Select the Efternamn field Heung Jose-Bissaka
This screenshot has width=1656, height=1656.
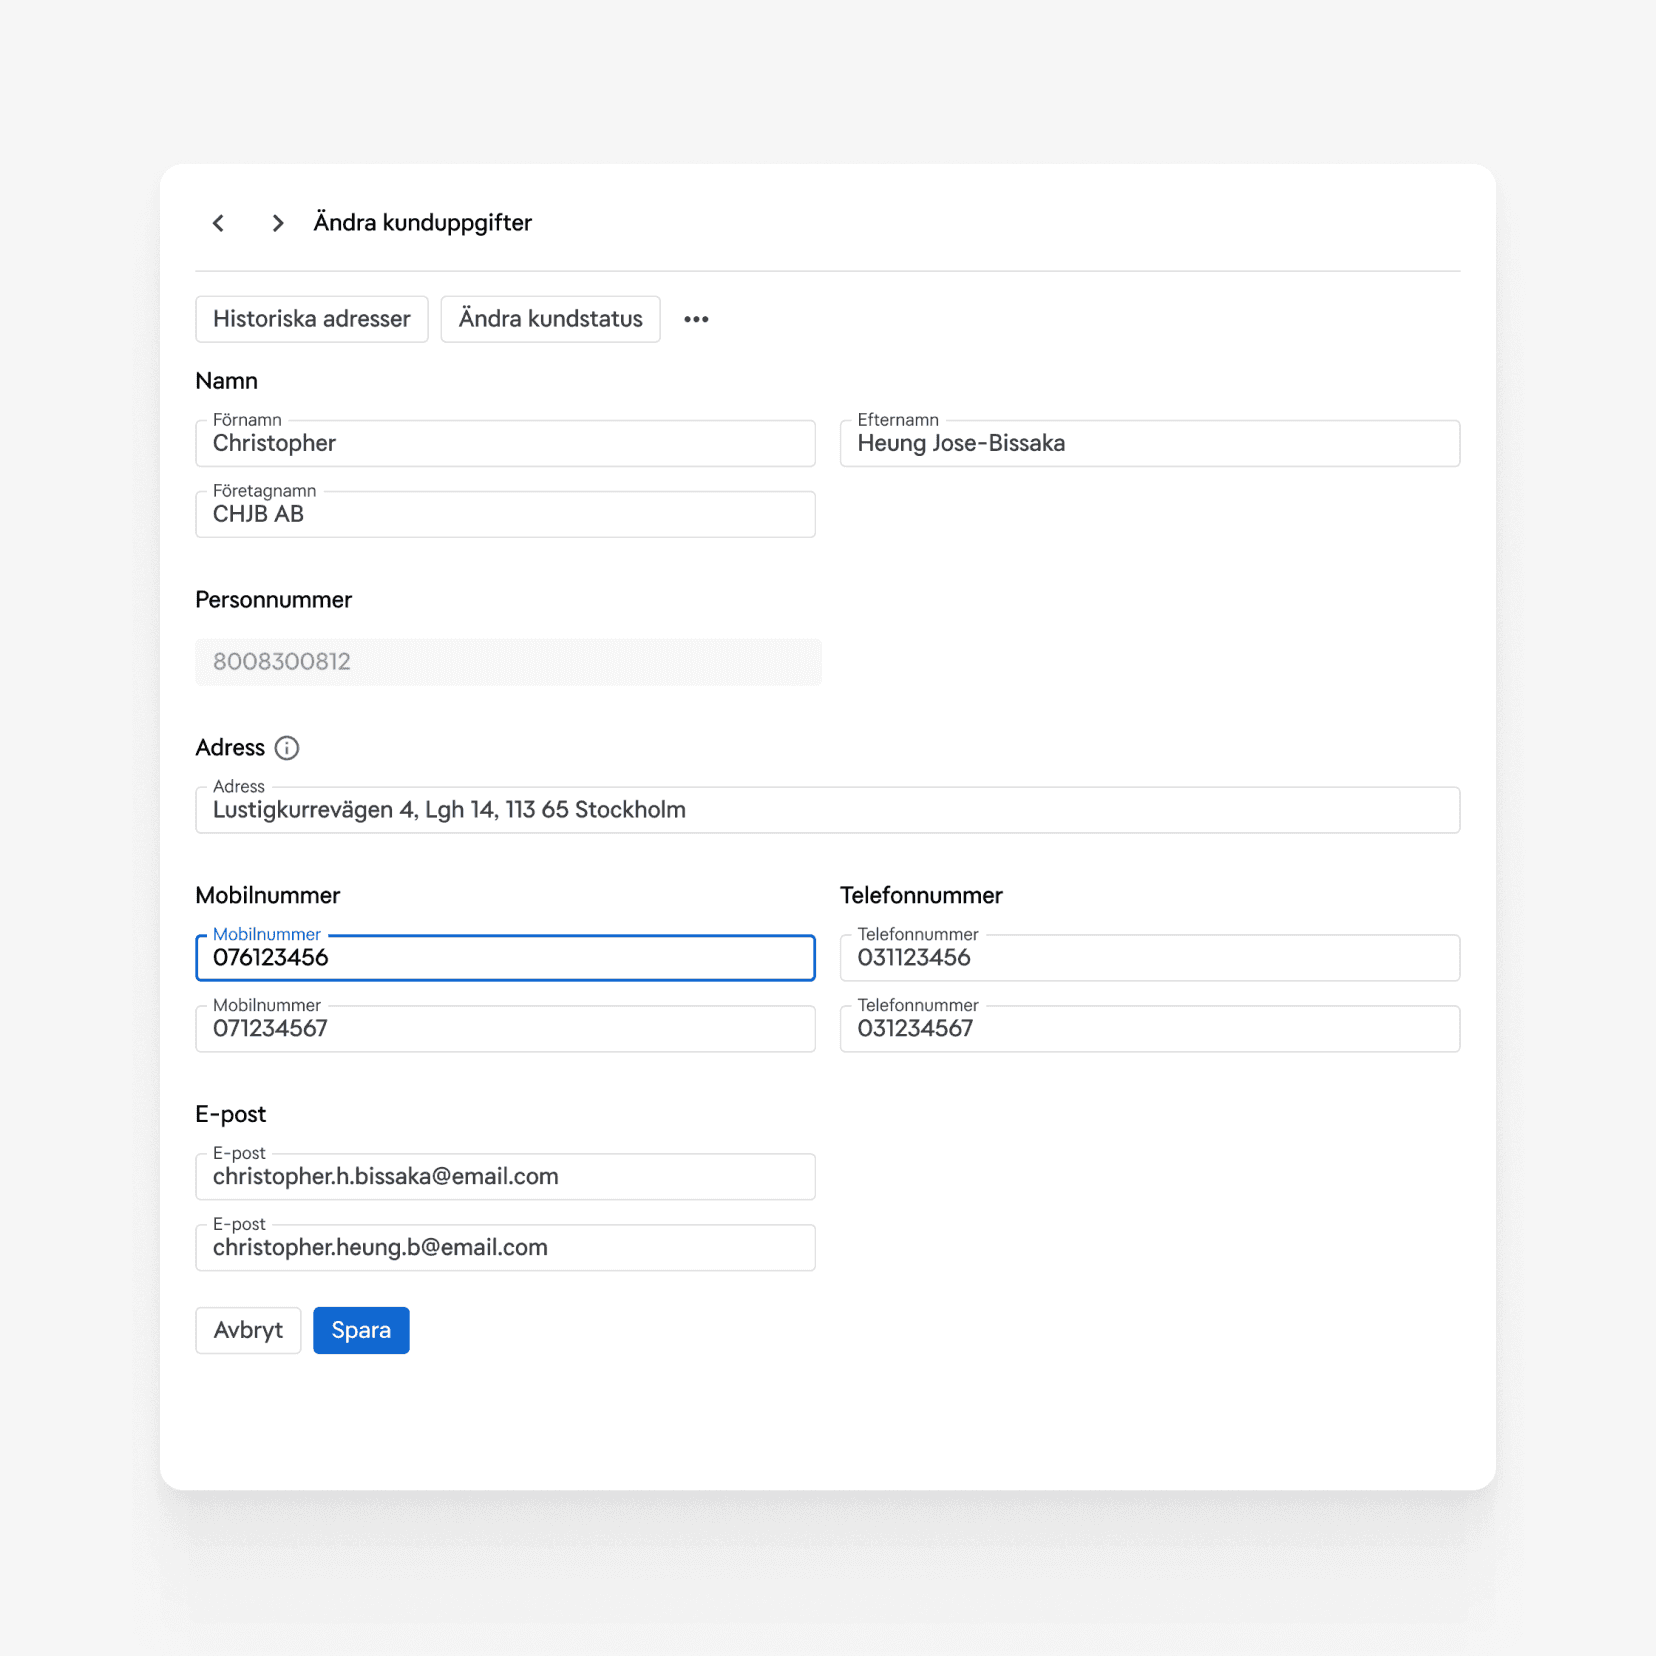(x=1150, y=443)
